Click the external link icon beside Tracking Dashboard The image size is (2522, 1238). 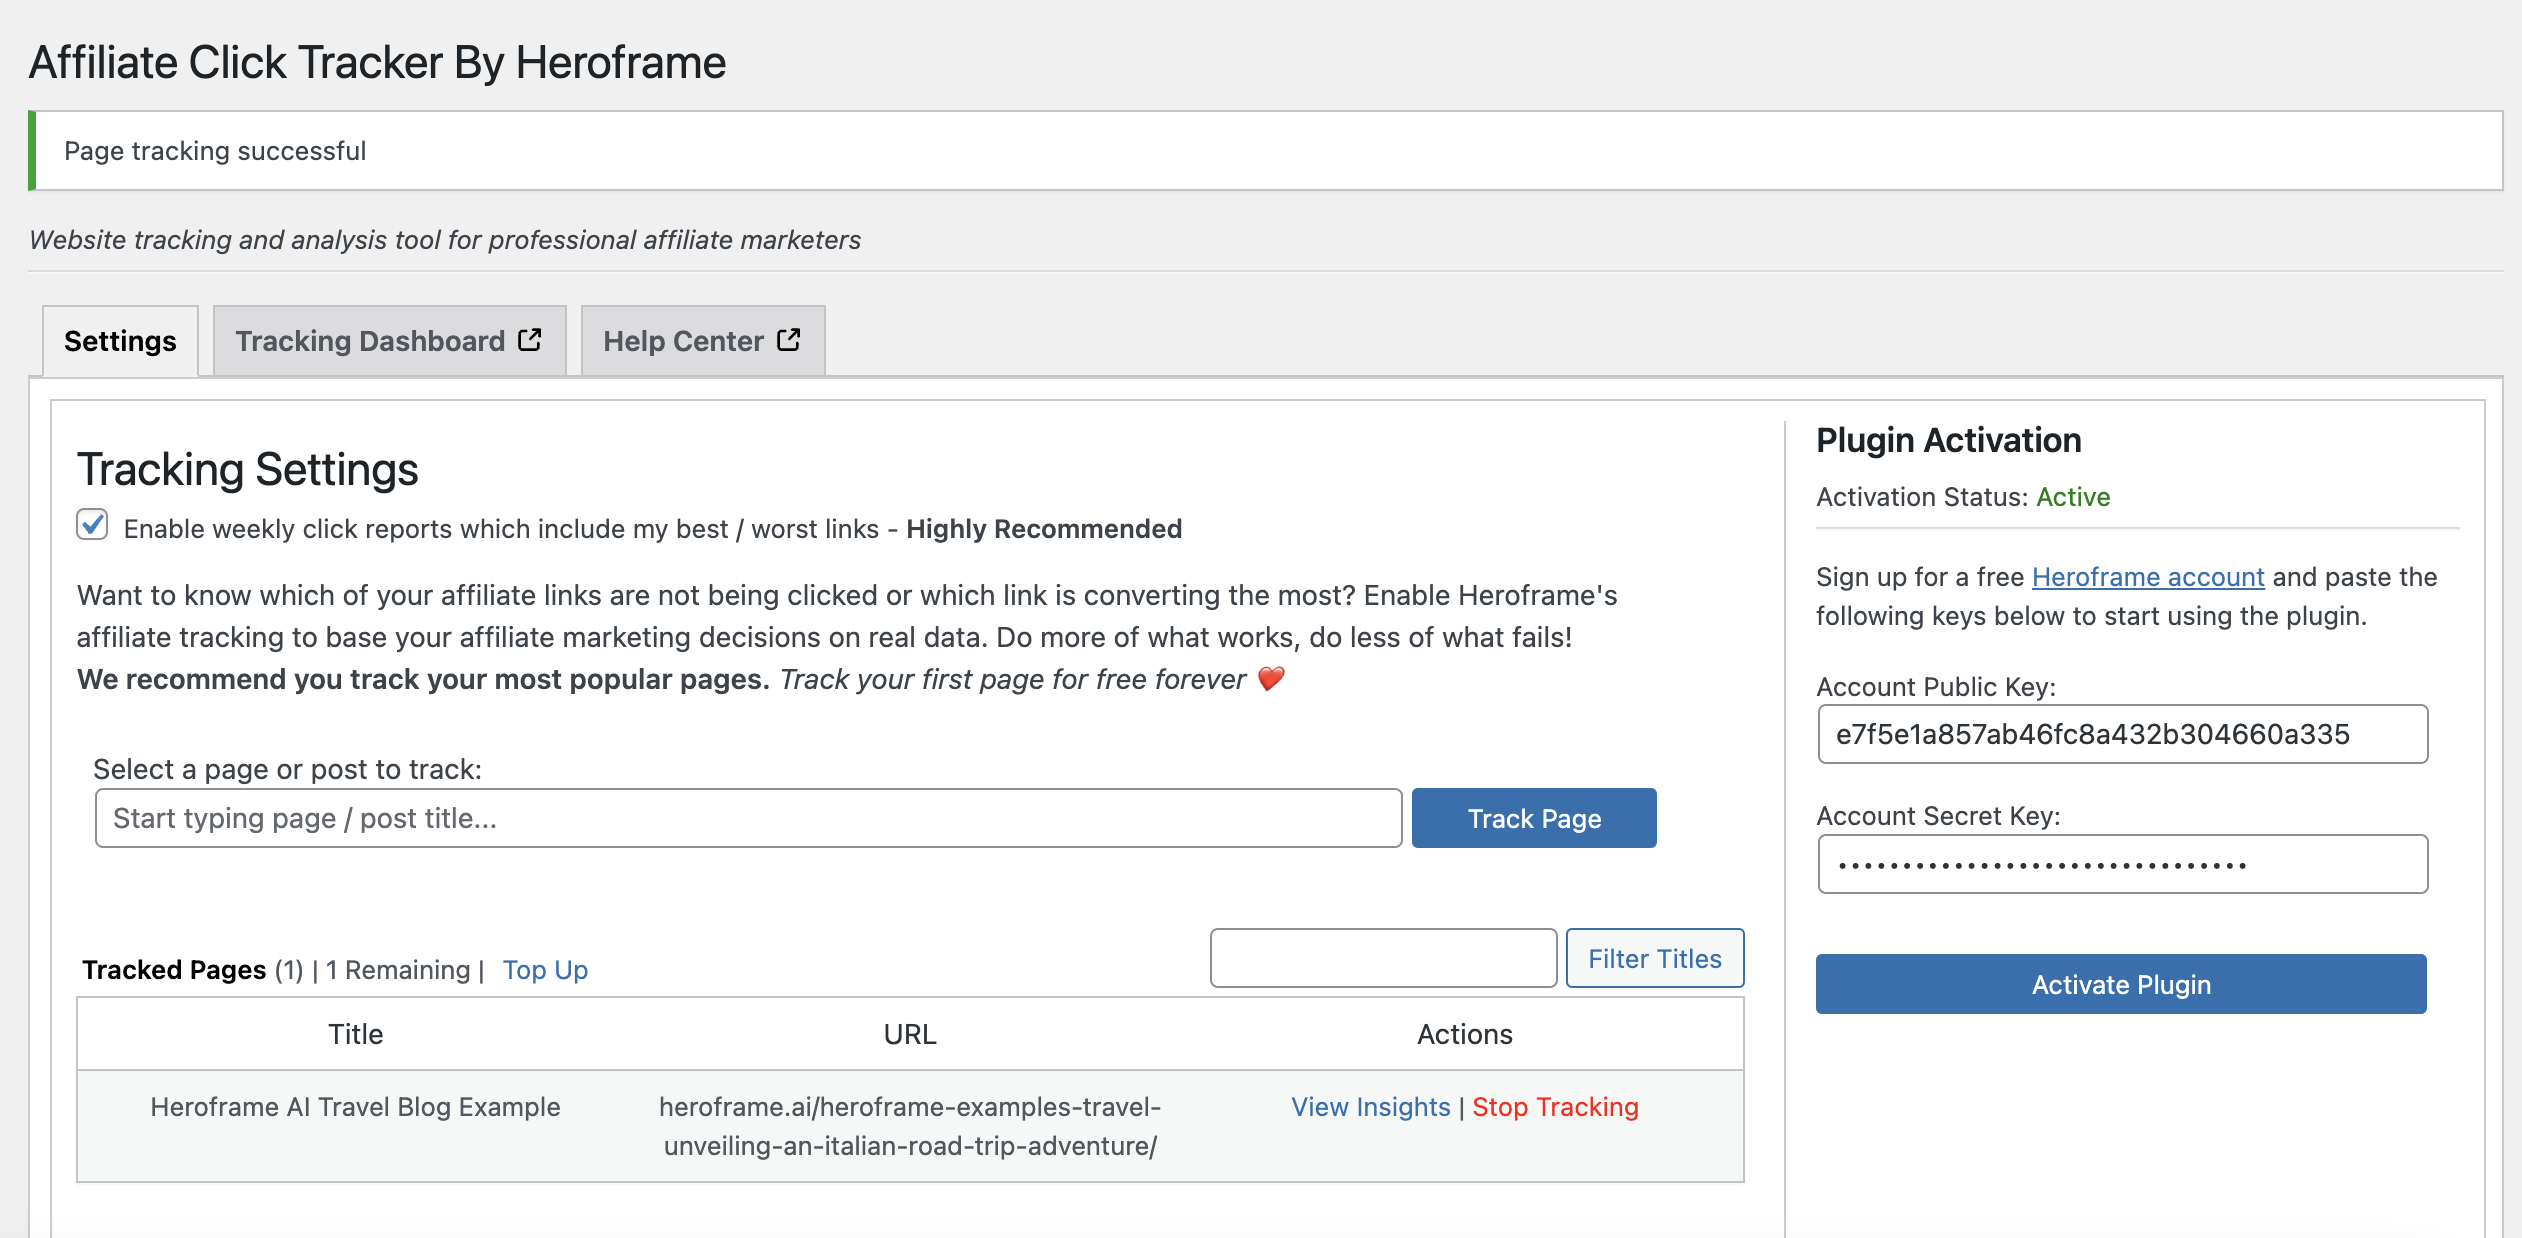coord(530,340)
